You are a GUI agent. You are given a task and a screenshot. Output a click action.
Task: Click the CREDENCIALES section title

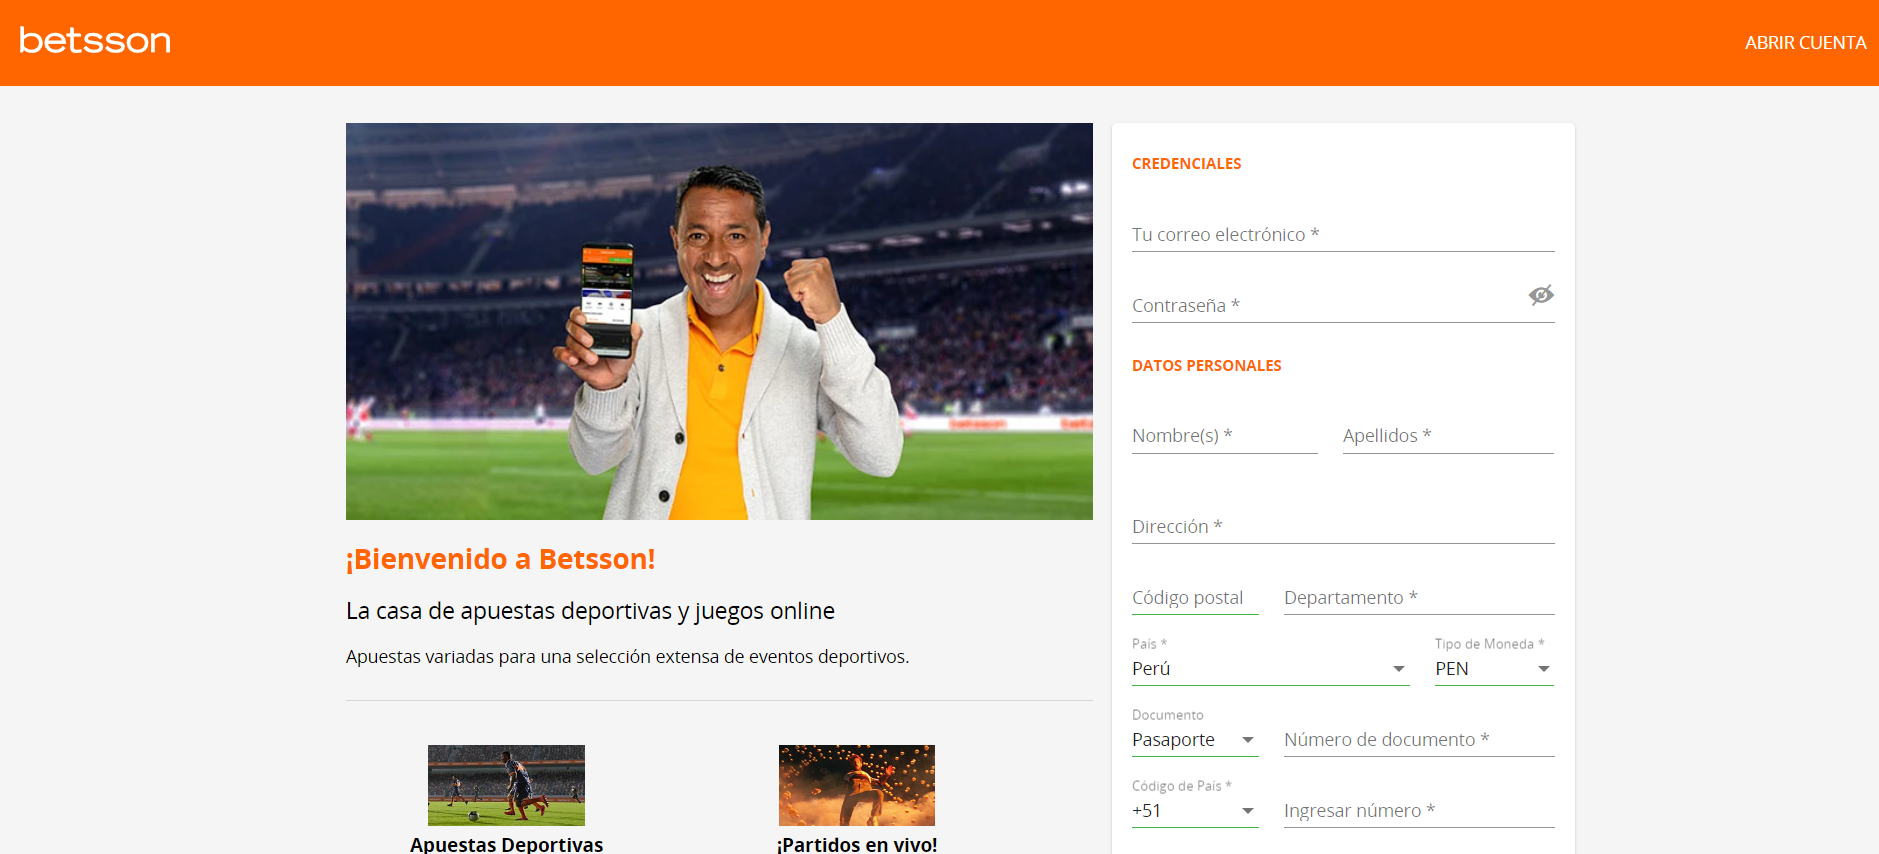pyautogui.click(x=1186, y=164)
